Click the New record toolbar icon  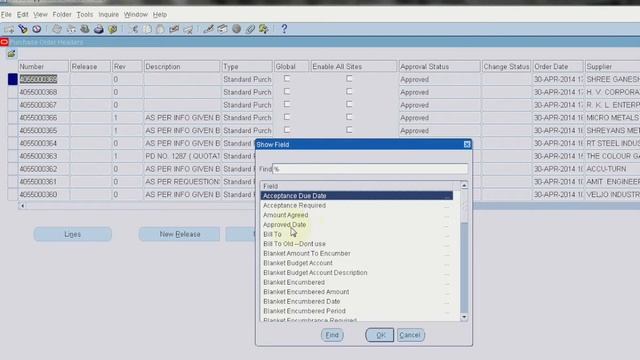click(x=9, y=29)
